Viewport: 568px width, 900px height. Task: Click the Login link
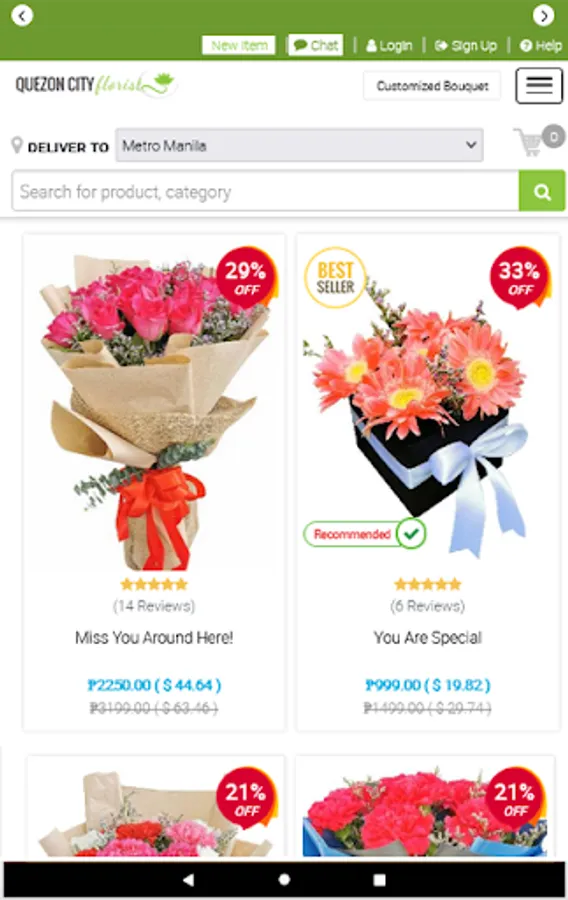(x=389, y=46)
